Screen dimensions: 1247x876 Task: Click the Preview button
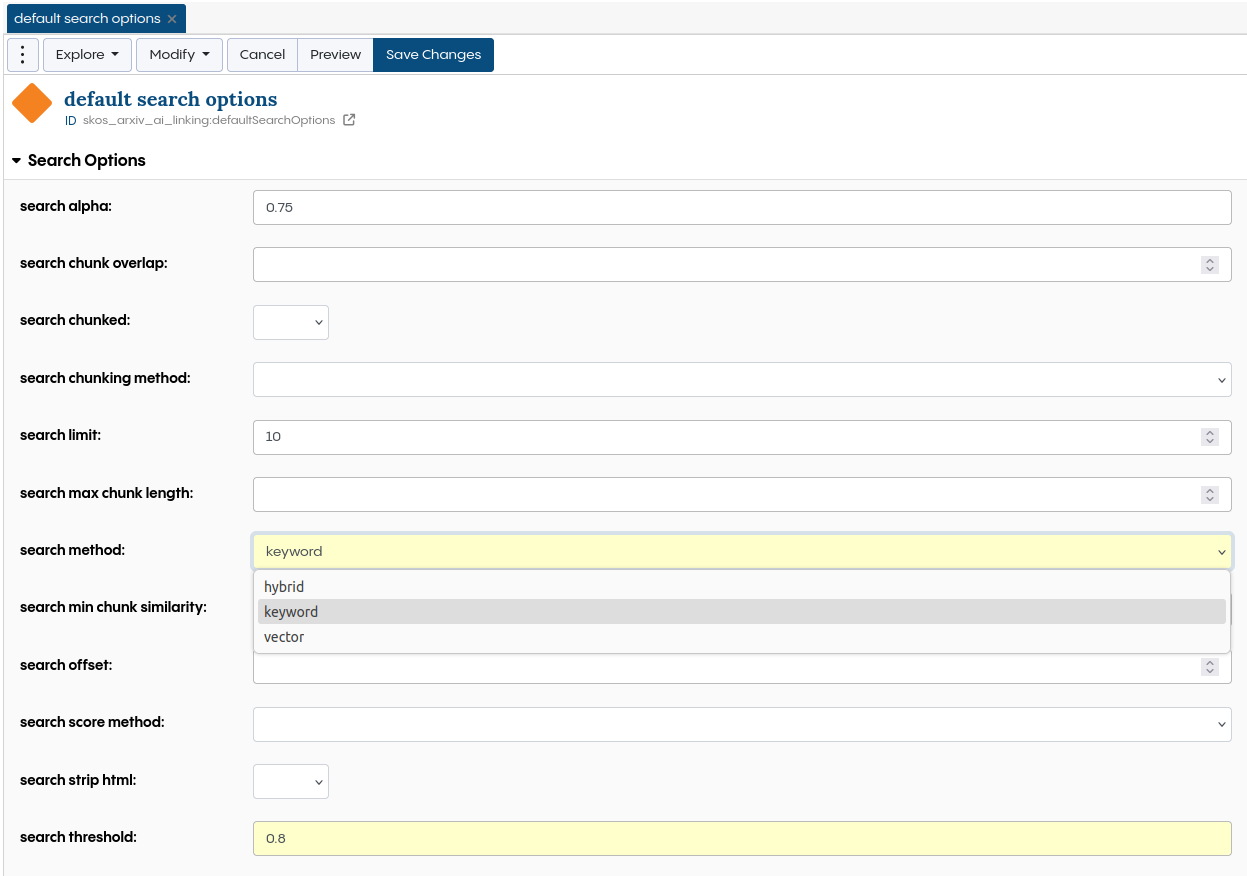click(x=335, y=55)
